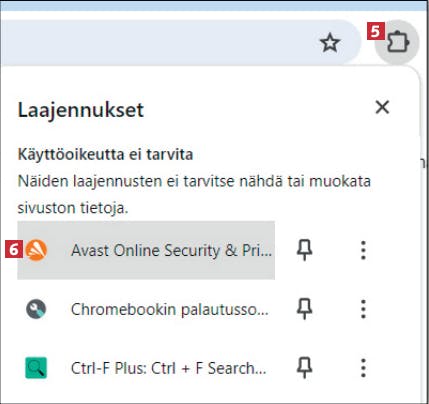The height and width of the screenshot is (404, 429).
Task: Click the red number 5 marker
Action: click(376, 31)
